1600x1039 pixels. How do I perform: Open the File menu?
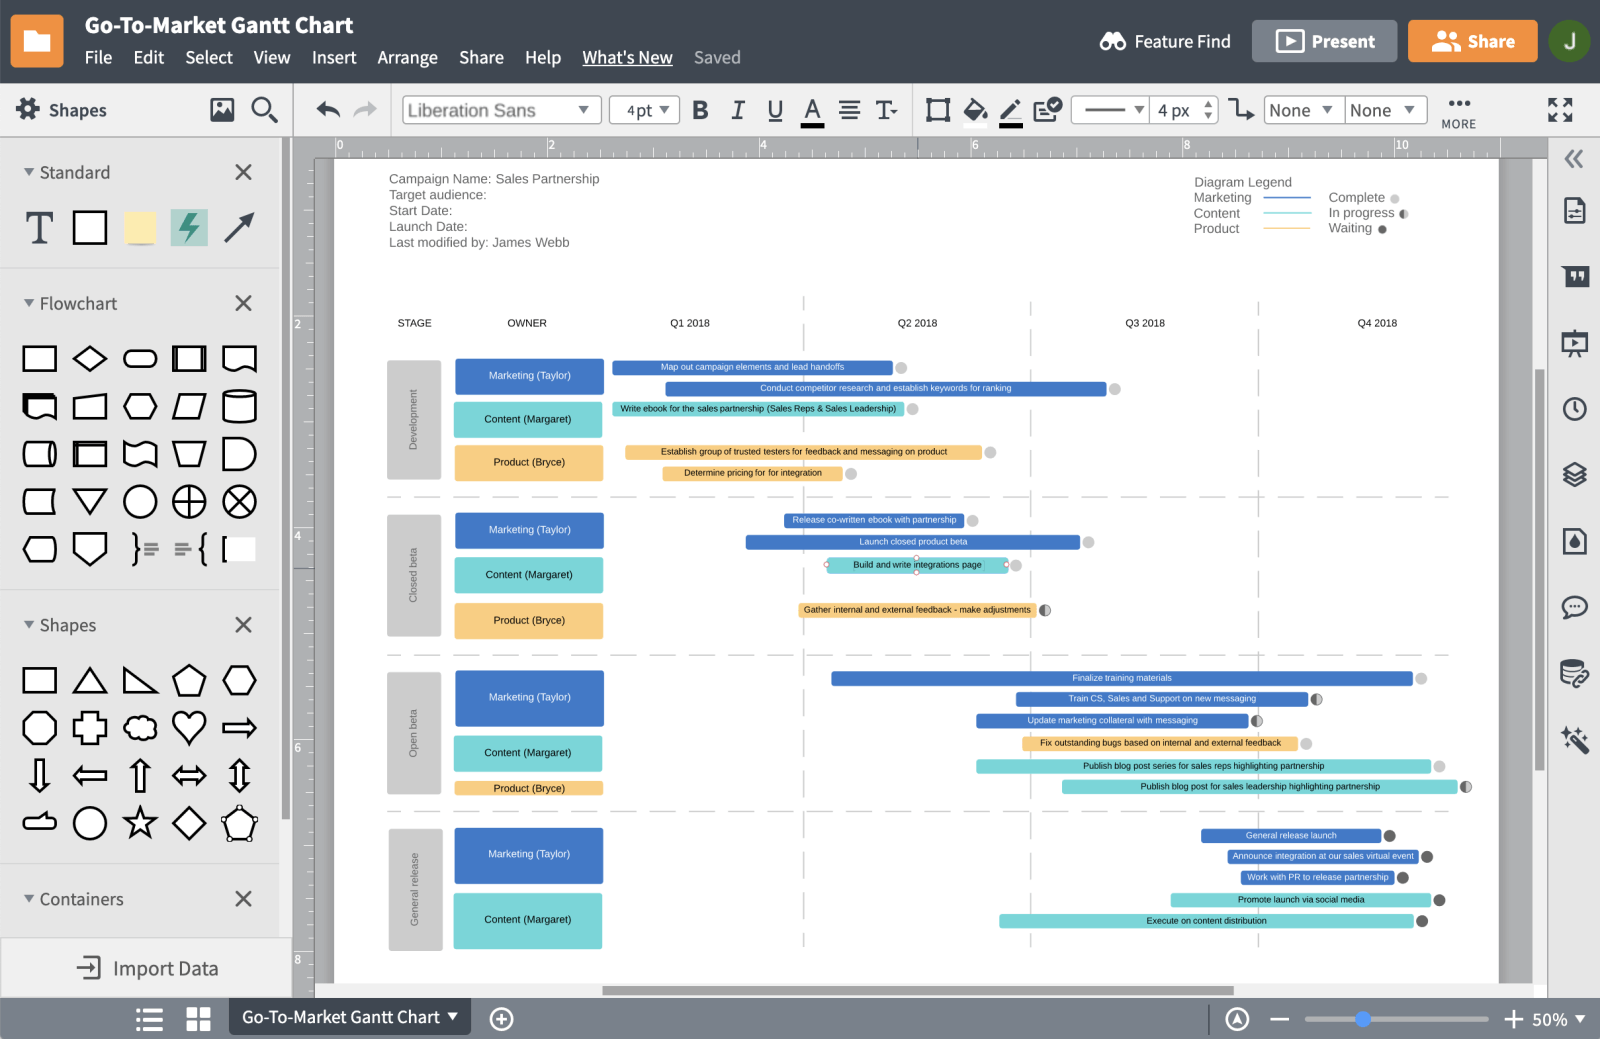click(98, 58)
